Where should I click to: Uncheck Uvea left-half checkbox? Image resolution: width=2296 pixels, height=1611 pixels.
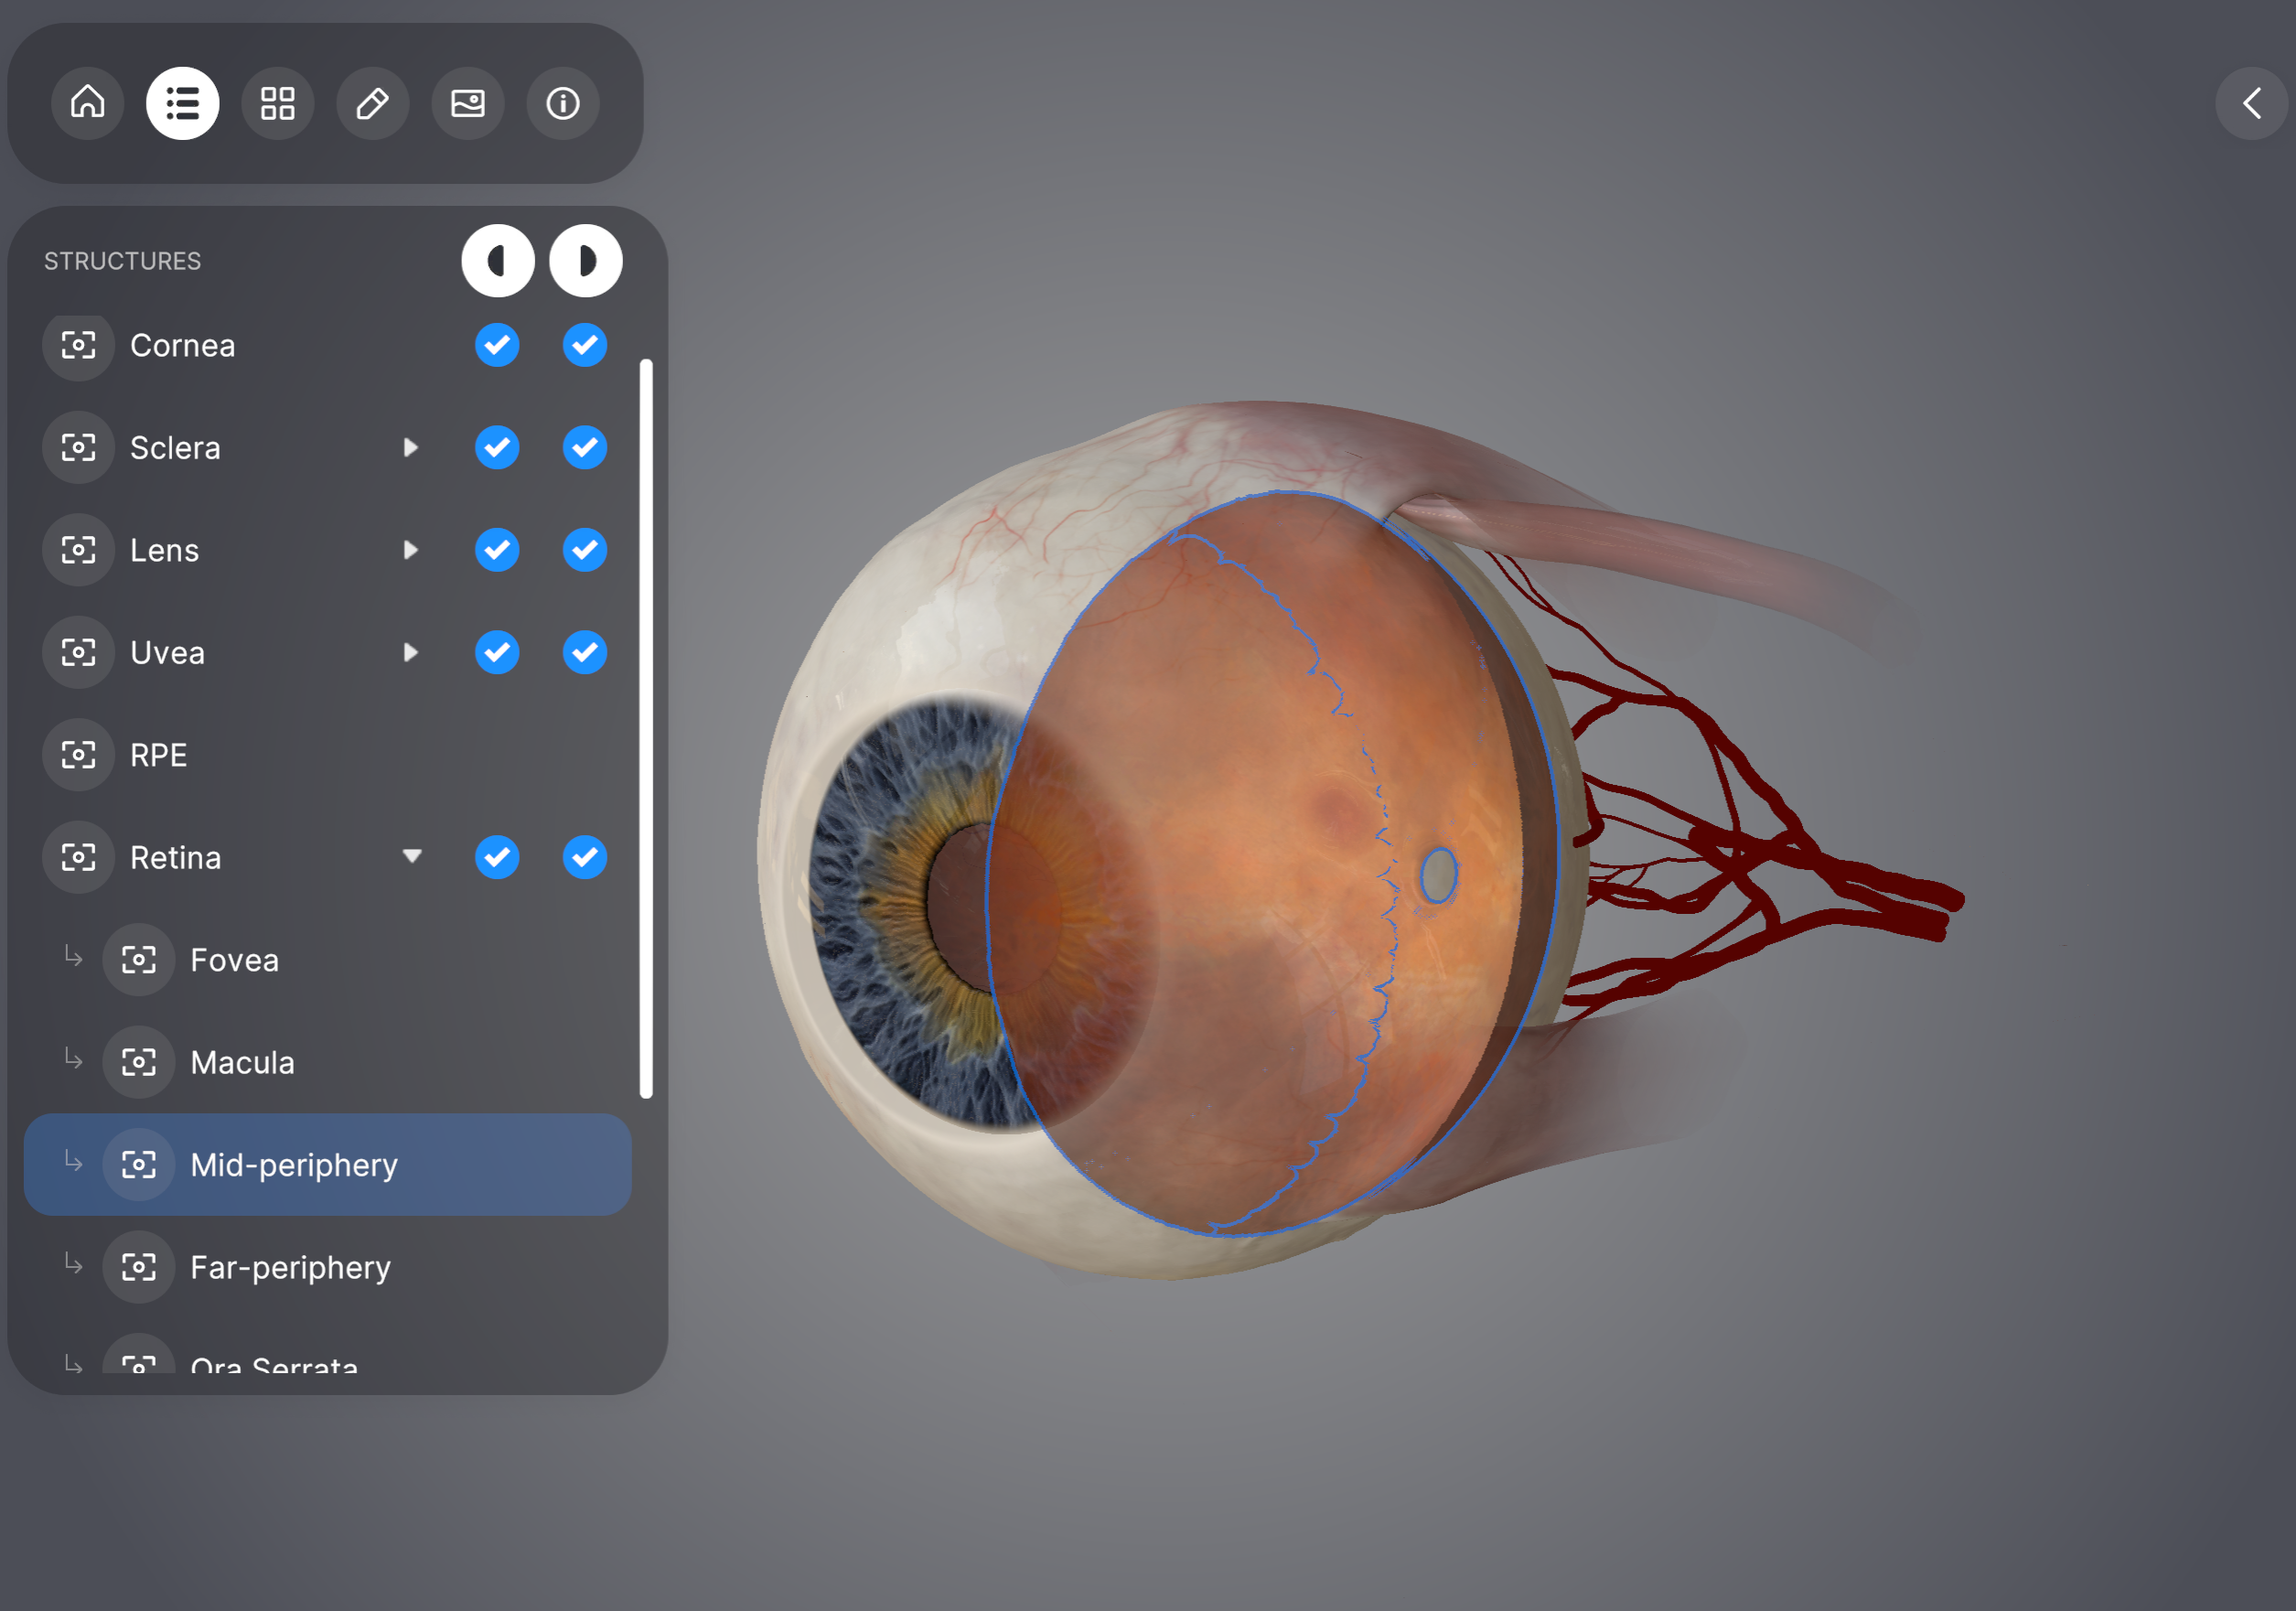(x=497, y=653)
